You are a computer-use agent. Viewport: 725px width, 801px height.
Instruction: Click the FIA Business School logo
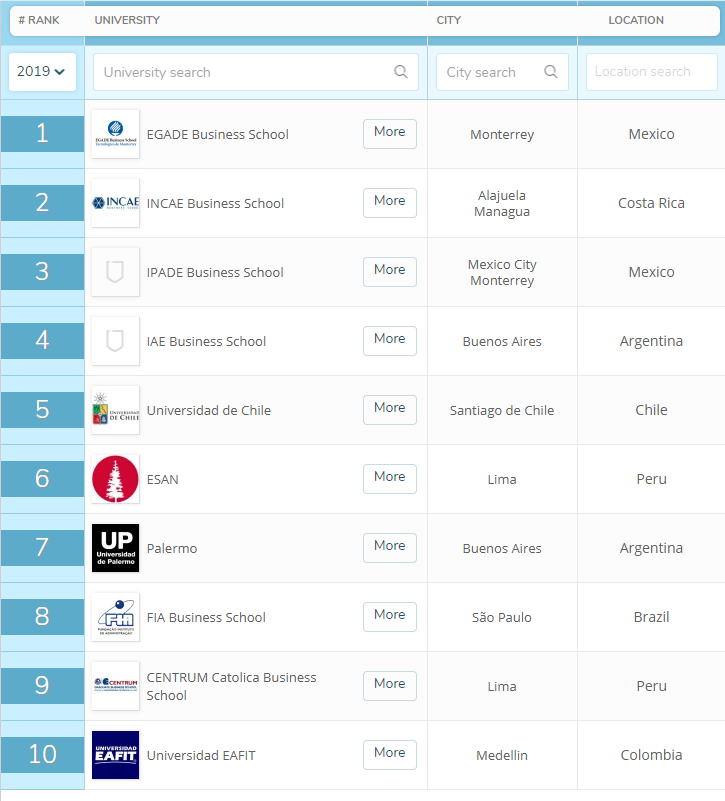click(x=115, y=617)
